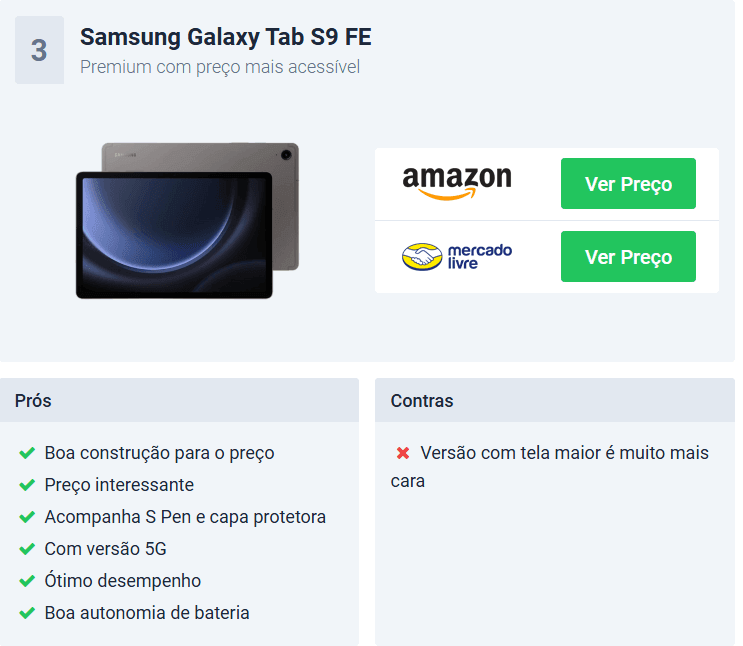
Task: Click the number 3 ranking badge
Action: pyautogui.click(x=39, y=50)
